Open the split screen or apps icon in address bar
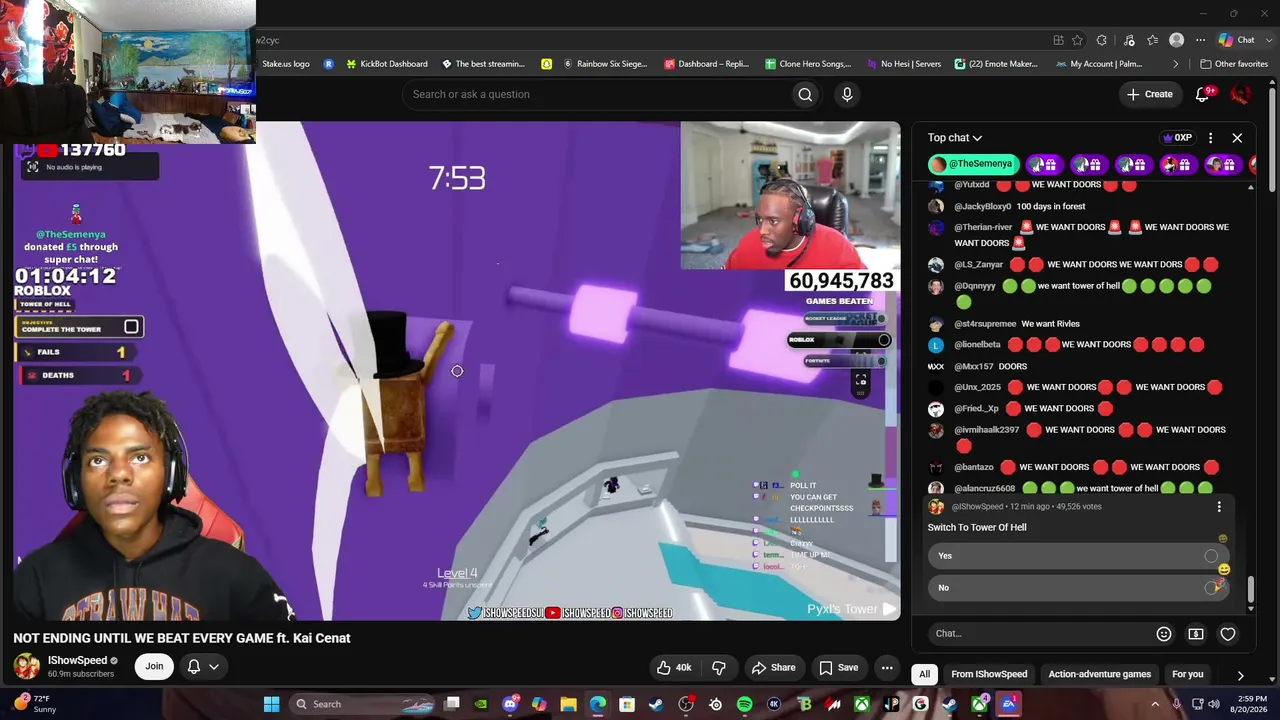The height and width of the screenshot is (720, 1280). click(x=1058, y=40)
